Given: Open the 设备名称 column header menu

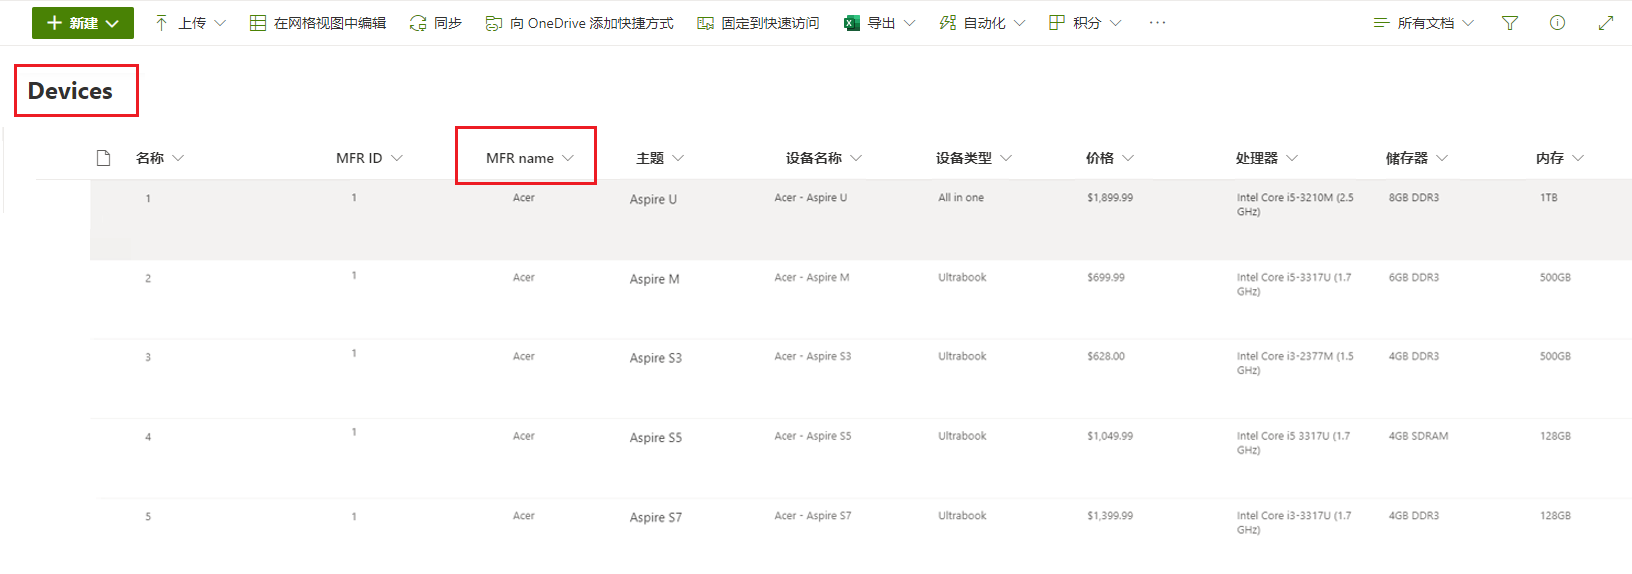Looking at the screenshot, I should pos(824,158).
